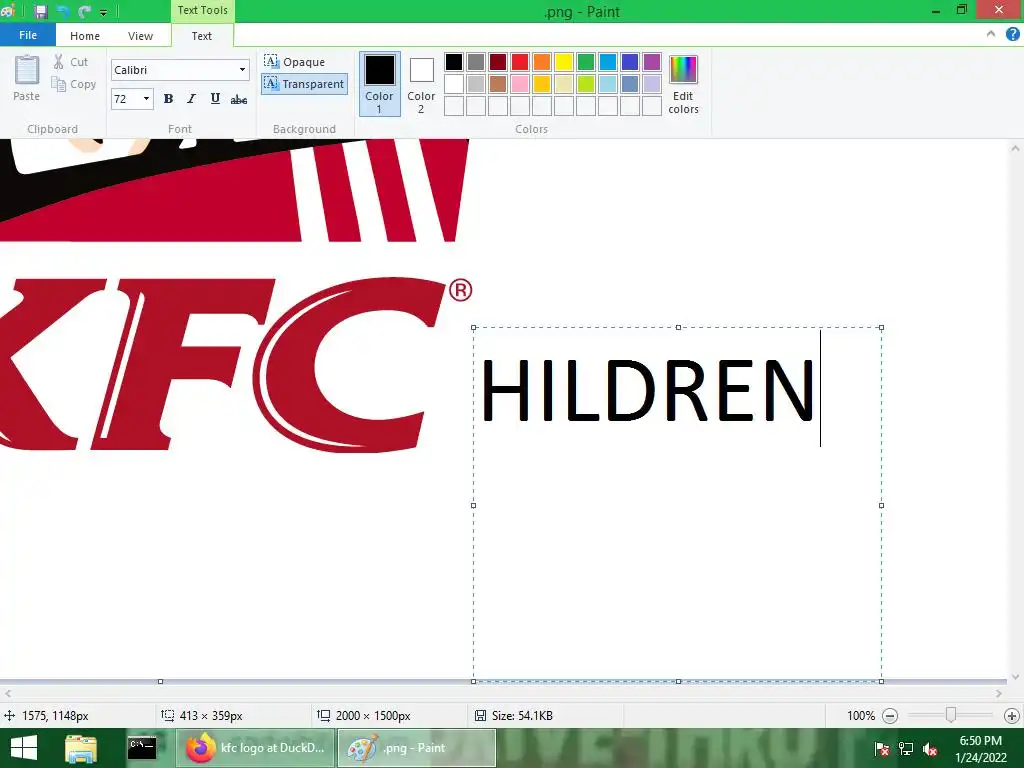
Task: Select Color 2 background button
Action: point(421,84)
